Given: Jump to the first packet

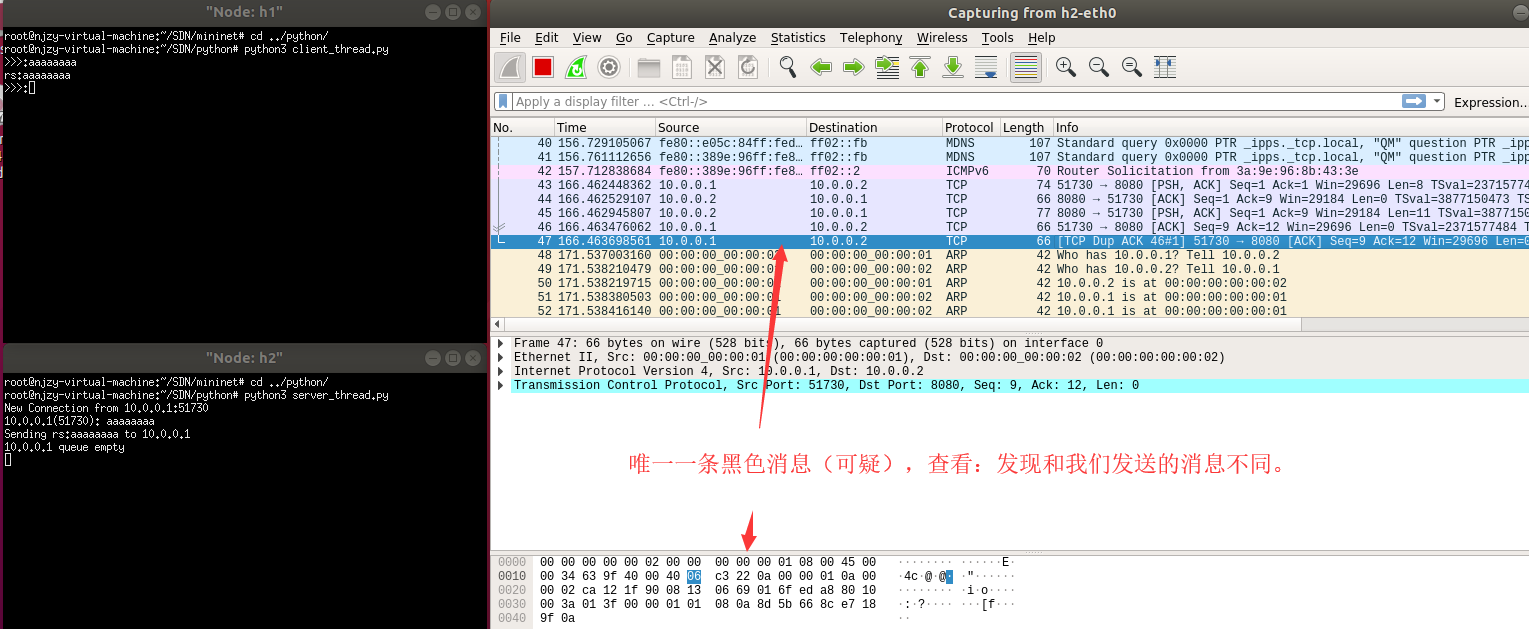Looking at the screenshot, I should tap(920, 67).
